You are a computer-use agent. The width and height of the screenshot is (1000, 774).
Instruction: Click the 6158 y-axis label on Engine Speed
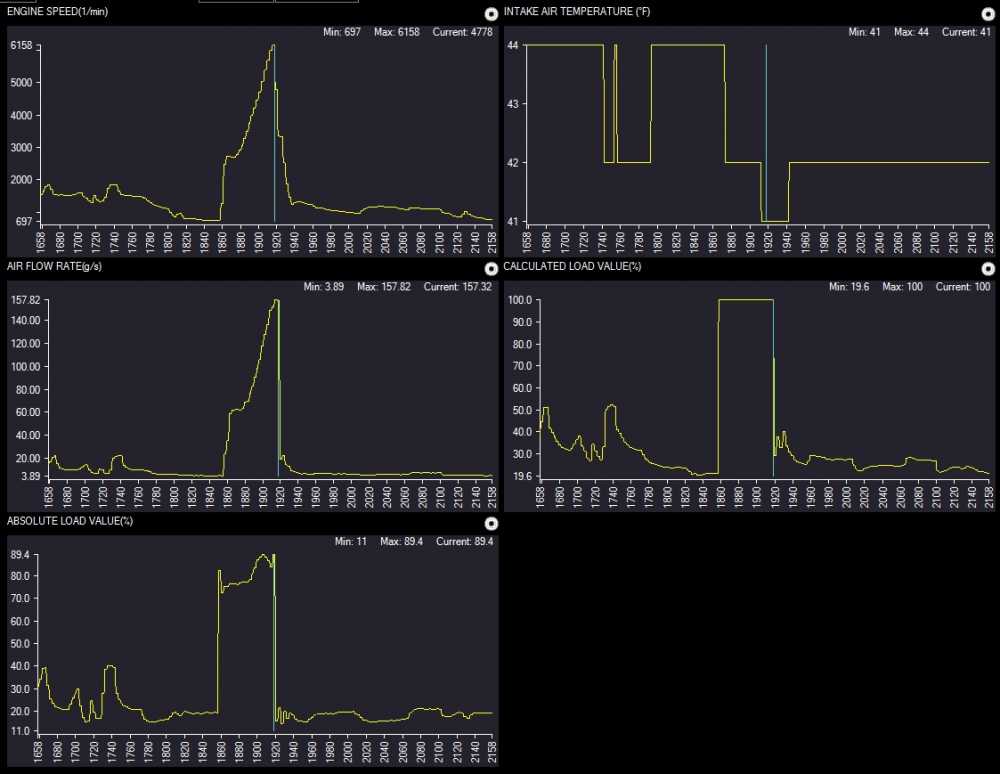click(x=22, y=46)
